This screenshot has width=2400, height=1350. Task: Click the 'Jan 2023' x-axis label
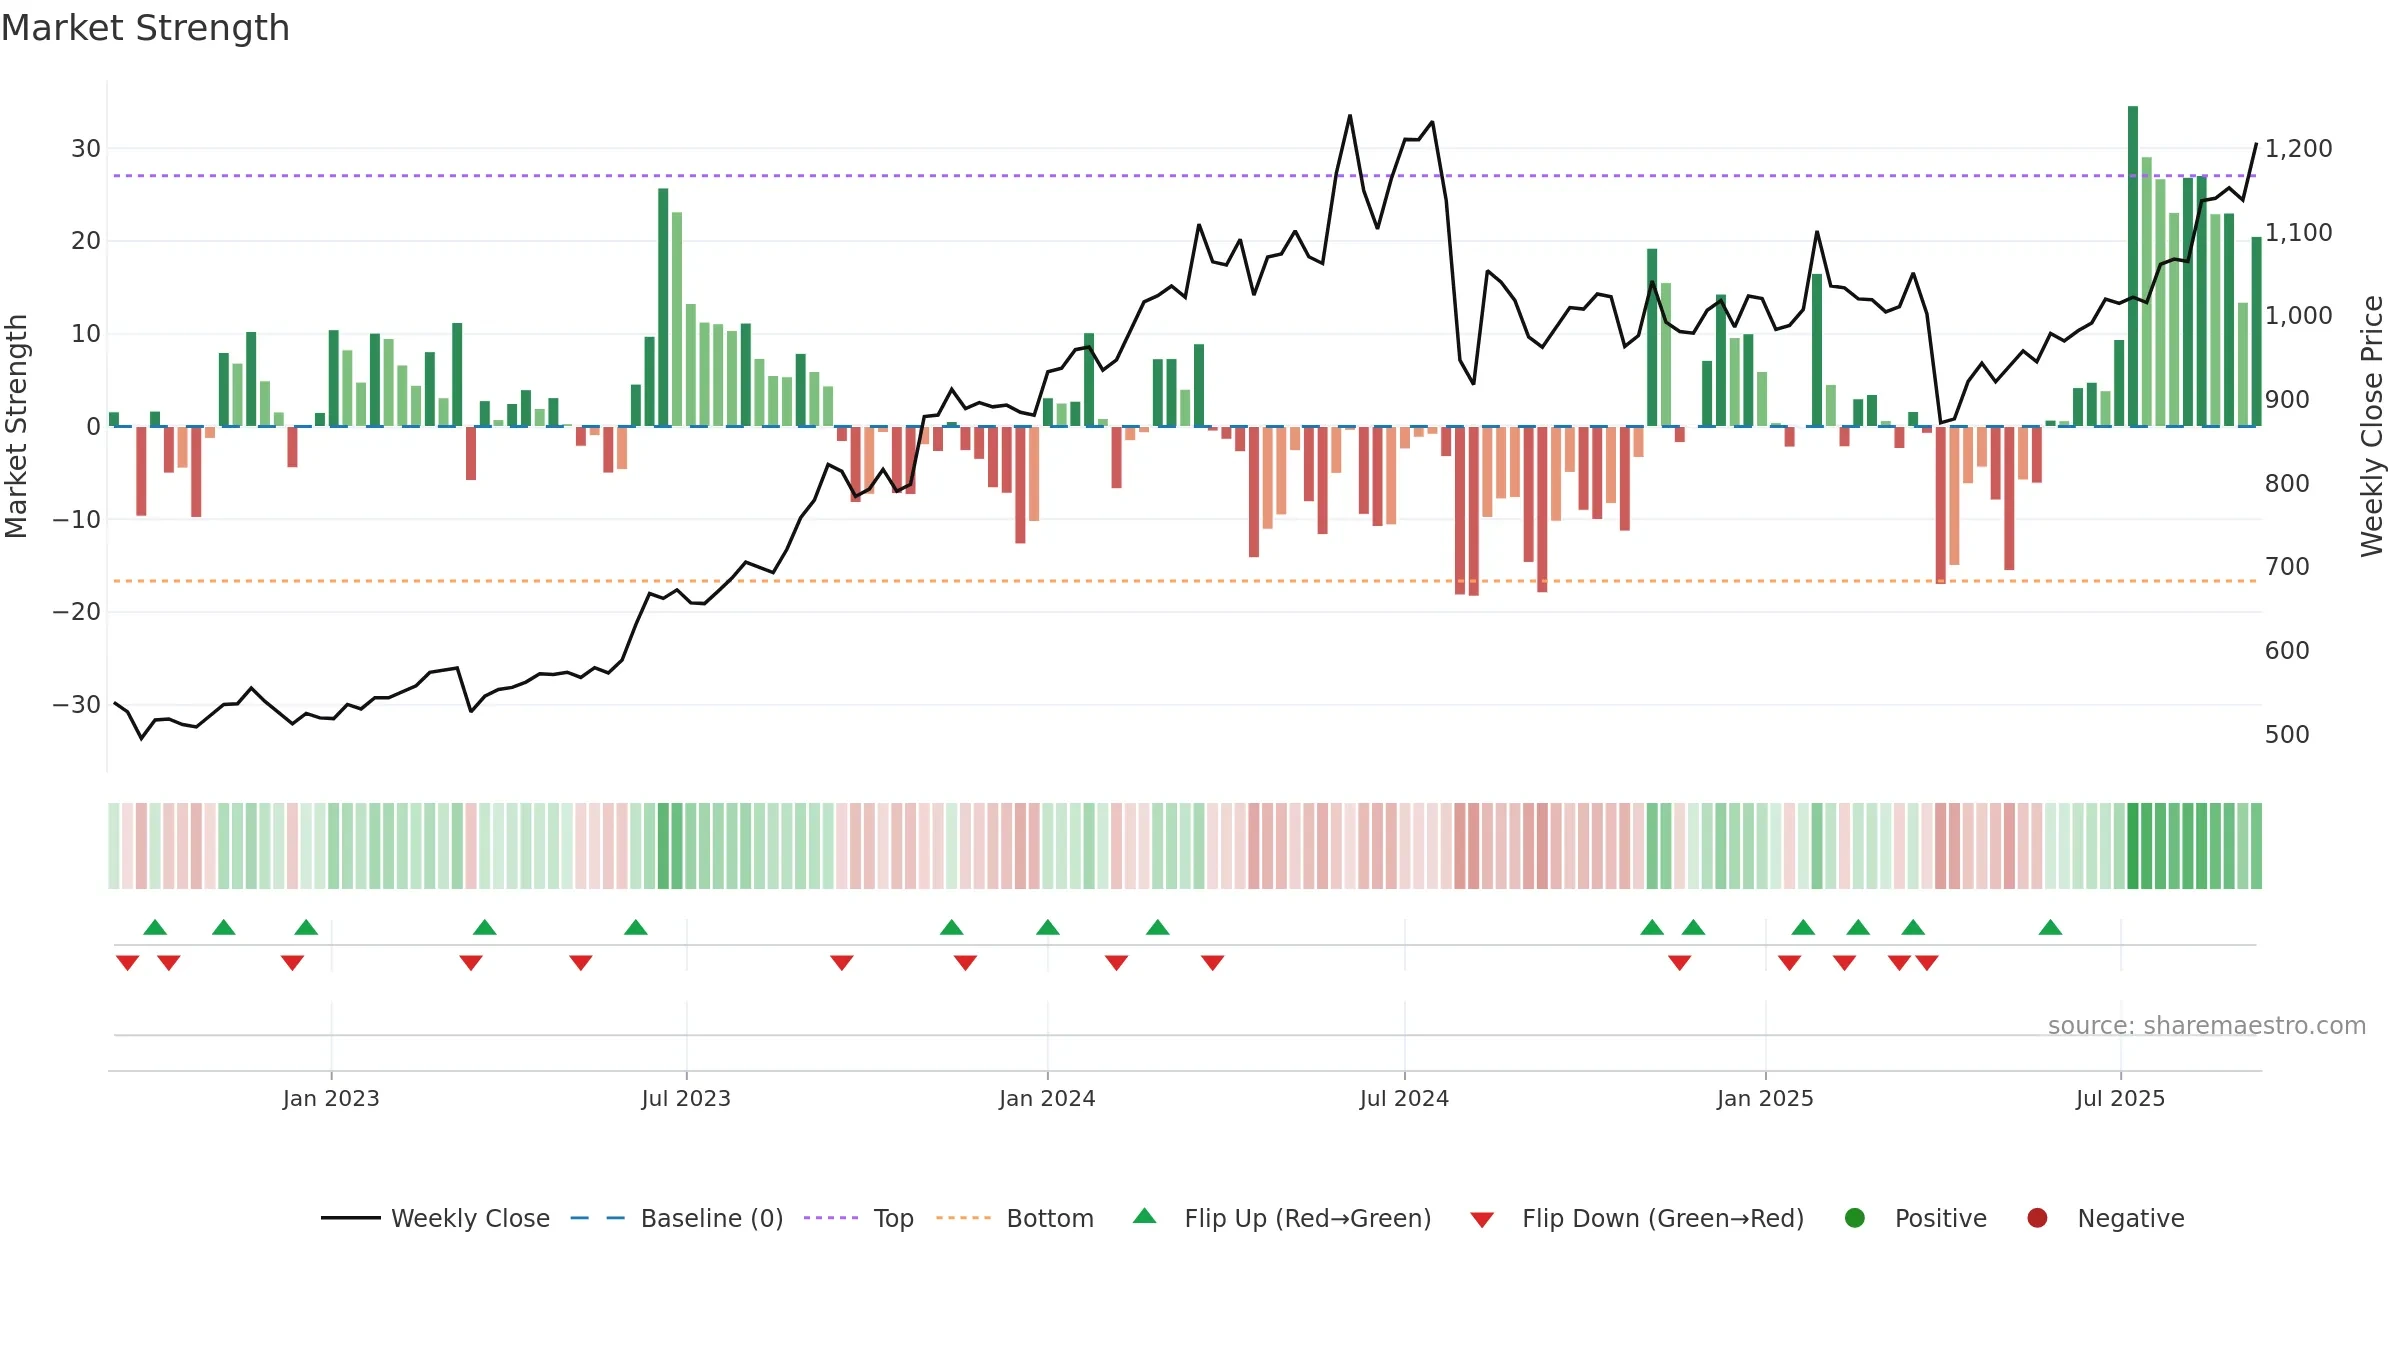(331, 1098)
